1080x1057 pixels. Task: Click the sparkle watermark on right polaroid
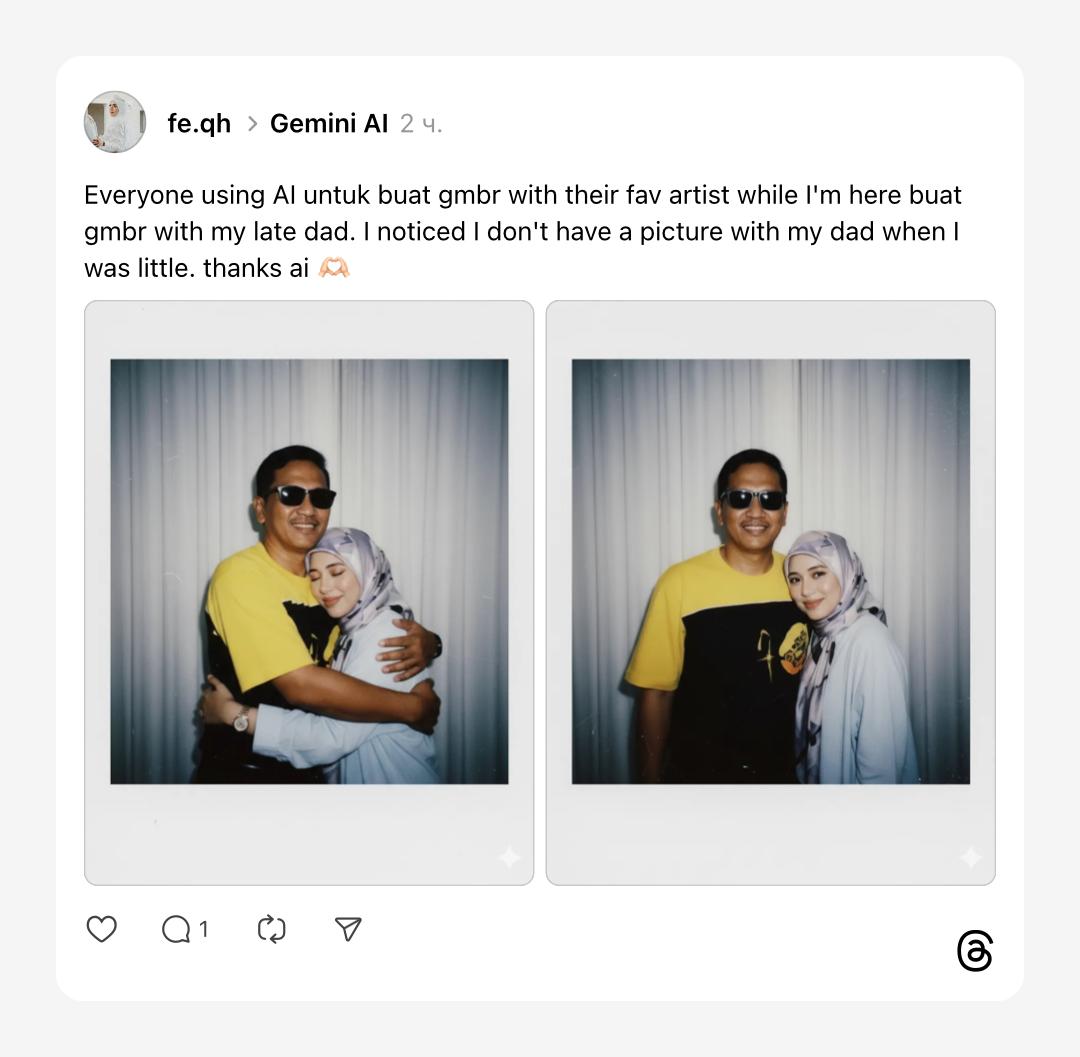pos(970,857)
